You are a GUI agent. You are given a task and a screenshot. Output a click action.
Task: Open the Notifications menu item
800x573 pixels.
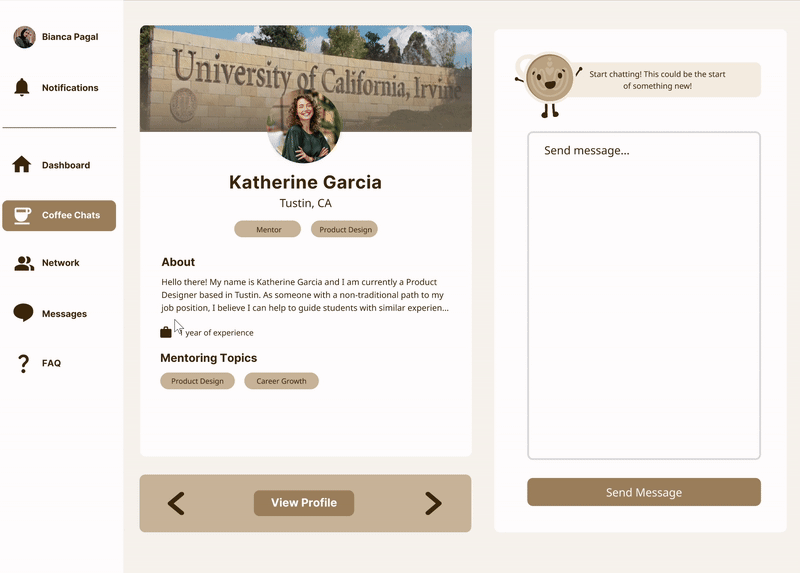(59, 88)
